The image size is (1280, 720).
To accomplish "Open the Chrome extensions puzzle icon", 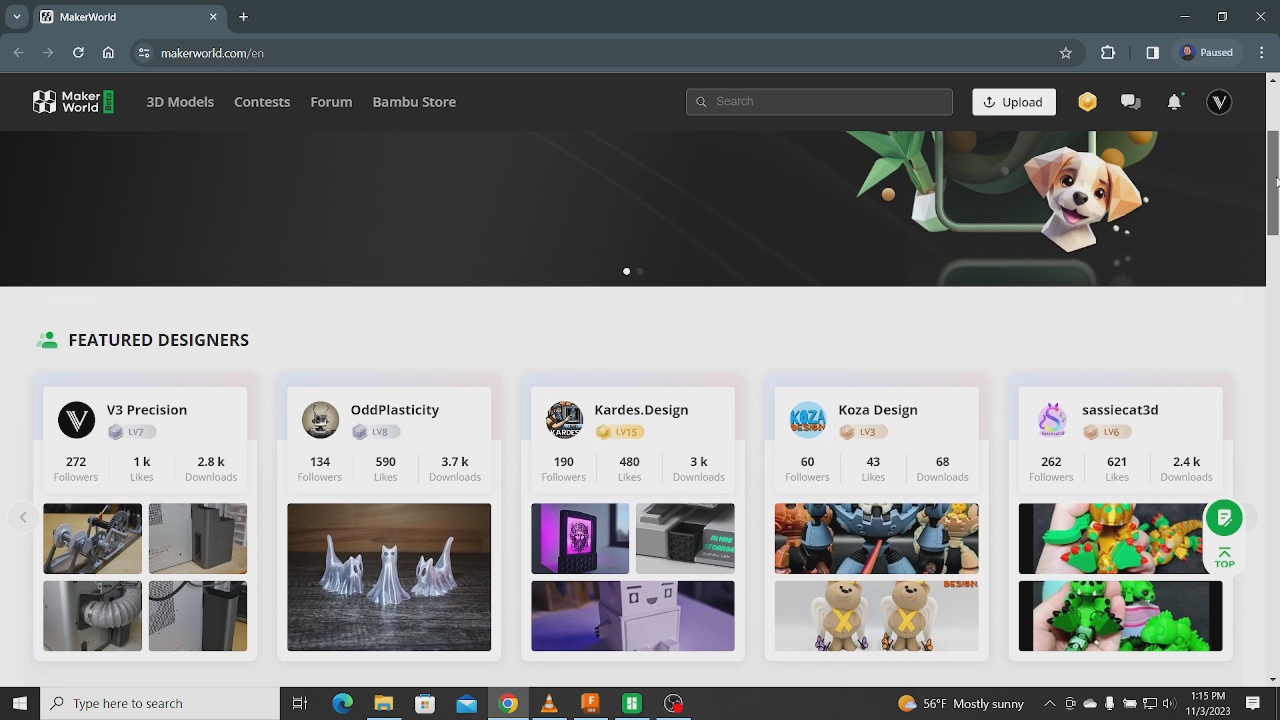I will pos(1108,53).
